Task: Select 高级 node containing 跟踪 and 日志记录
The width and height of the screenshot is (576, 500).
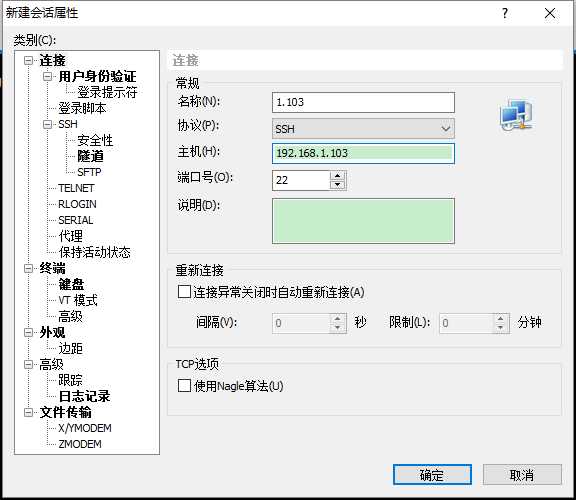Action: coord(51,364)
